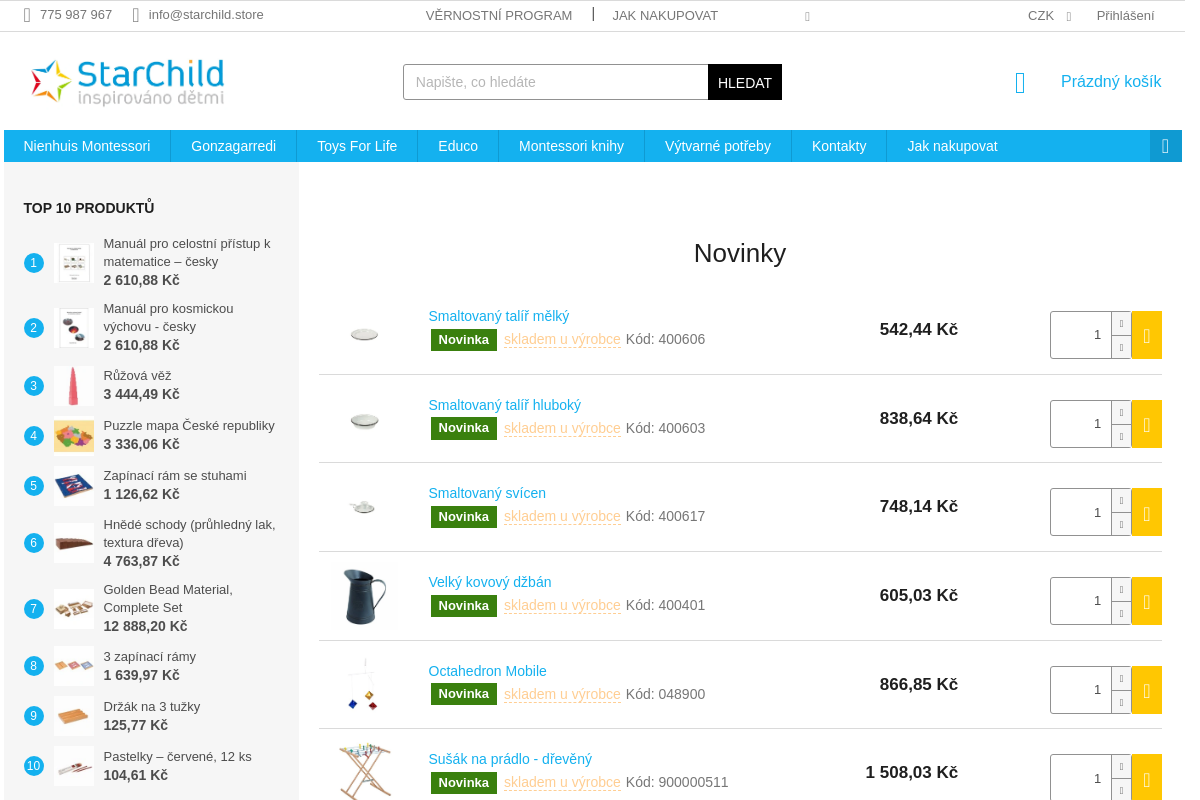The height and width of the screenshot is (800, 1200).
Task: Click Velký kovový džbán product thumbnail
Action: pyautogui.click(x=364, y=596)
